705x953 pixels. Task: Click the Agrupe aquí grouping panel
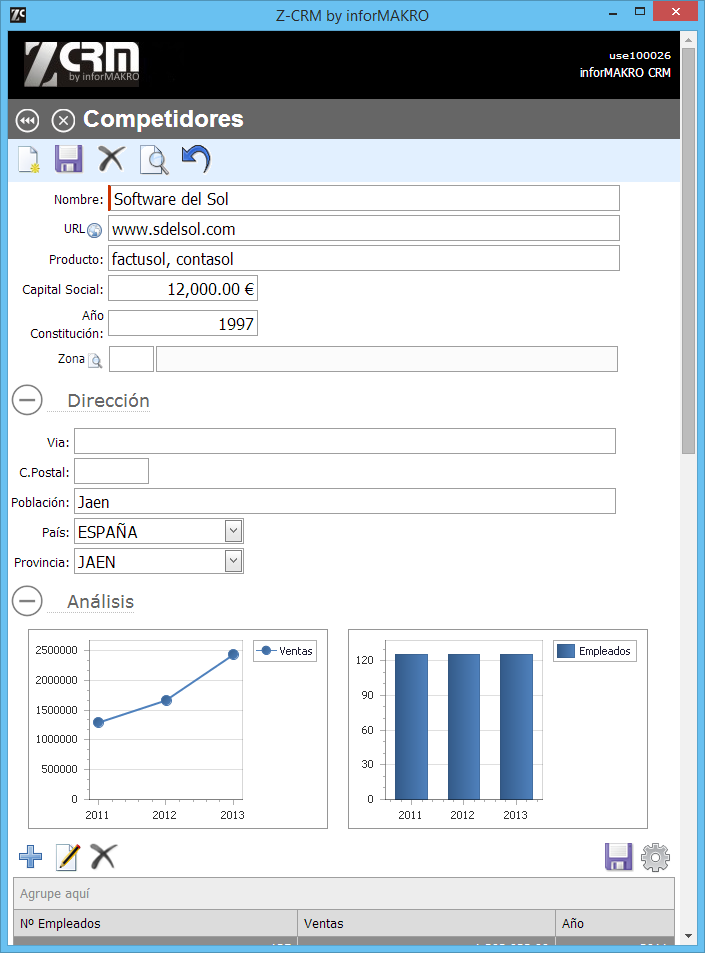(x=344, y=893)
